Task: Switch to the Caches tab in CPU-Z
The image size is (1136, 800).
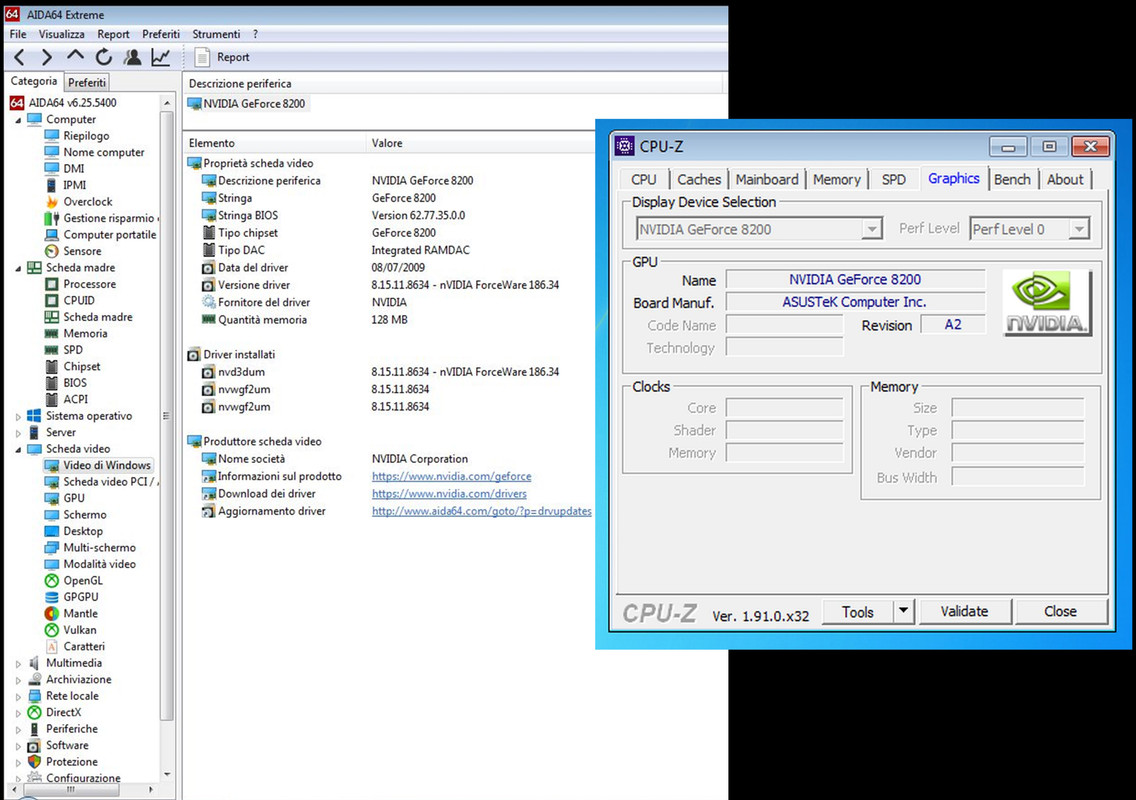Action: 699,179
